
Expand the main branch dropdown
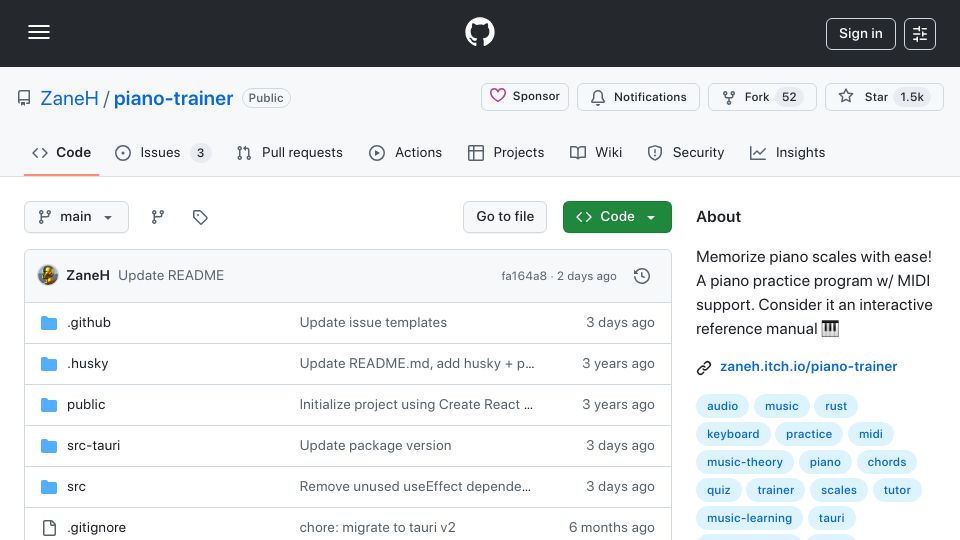[x=77, y=217]
